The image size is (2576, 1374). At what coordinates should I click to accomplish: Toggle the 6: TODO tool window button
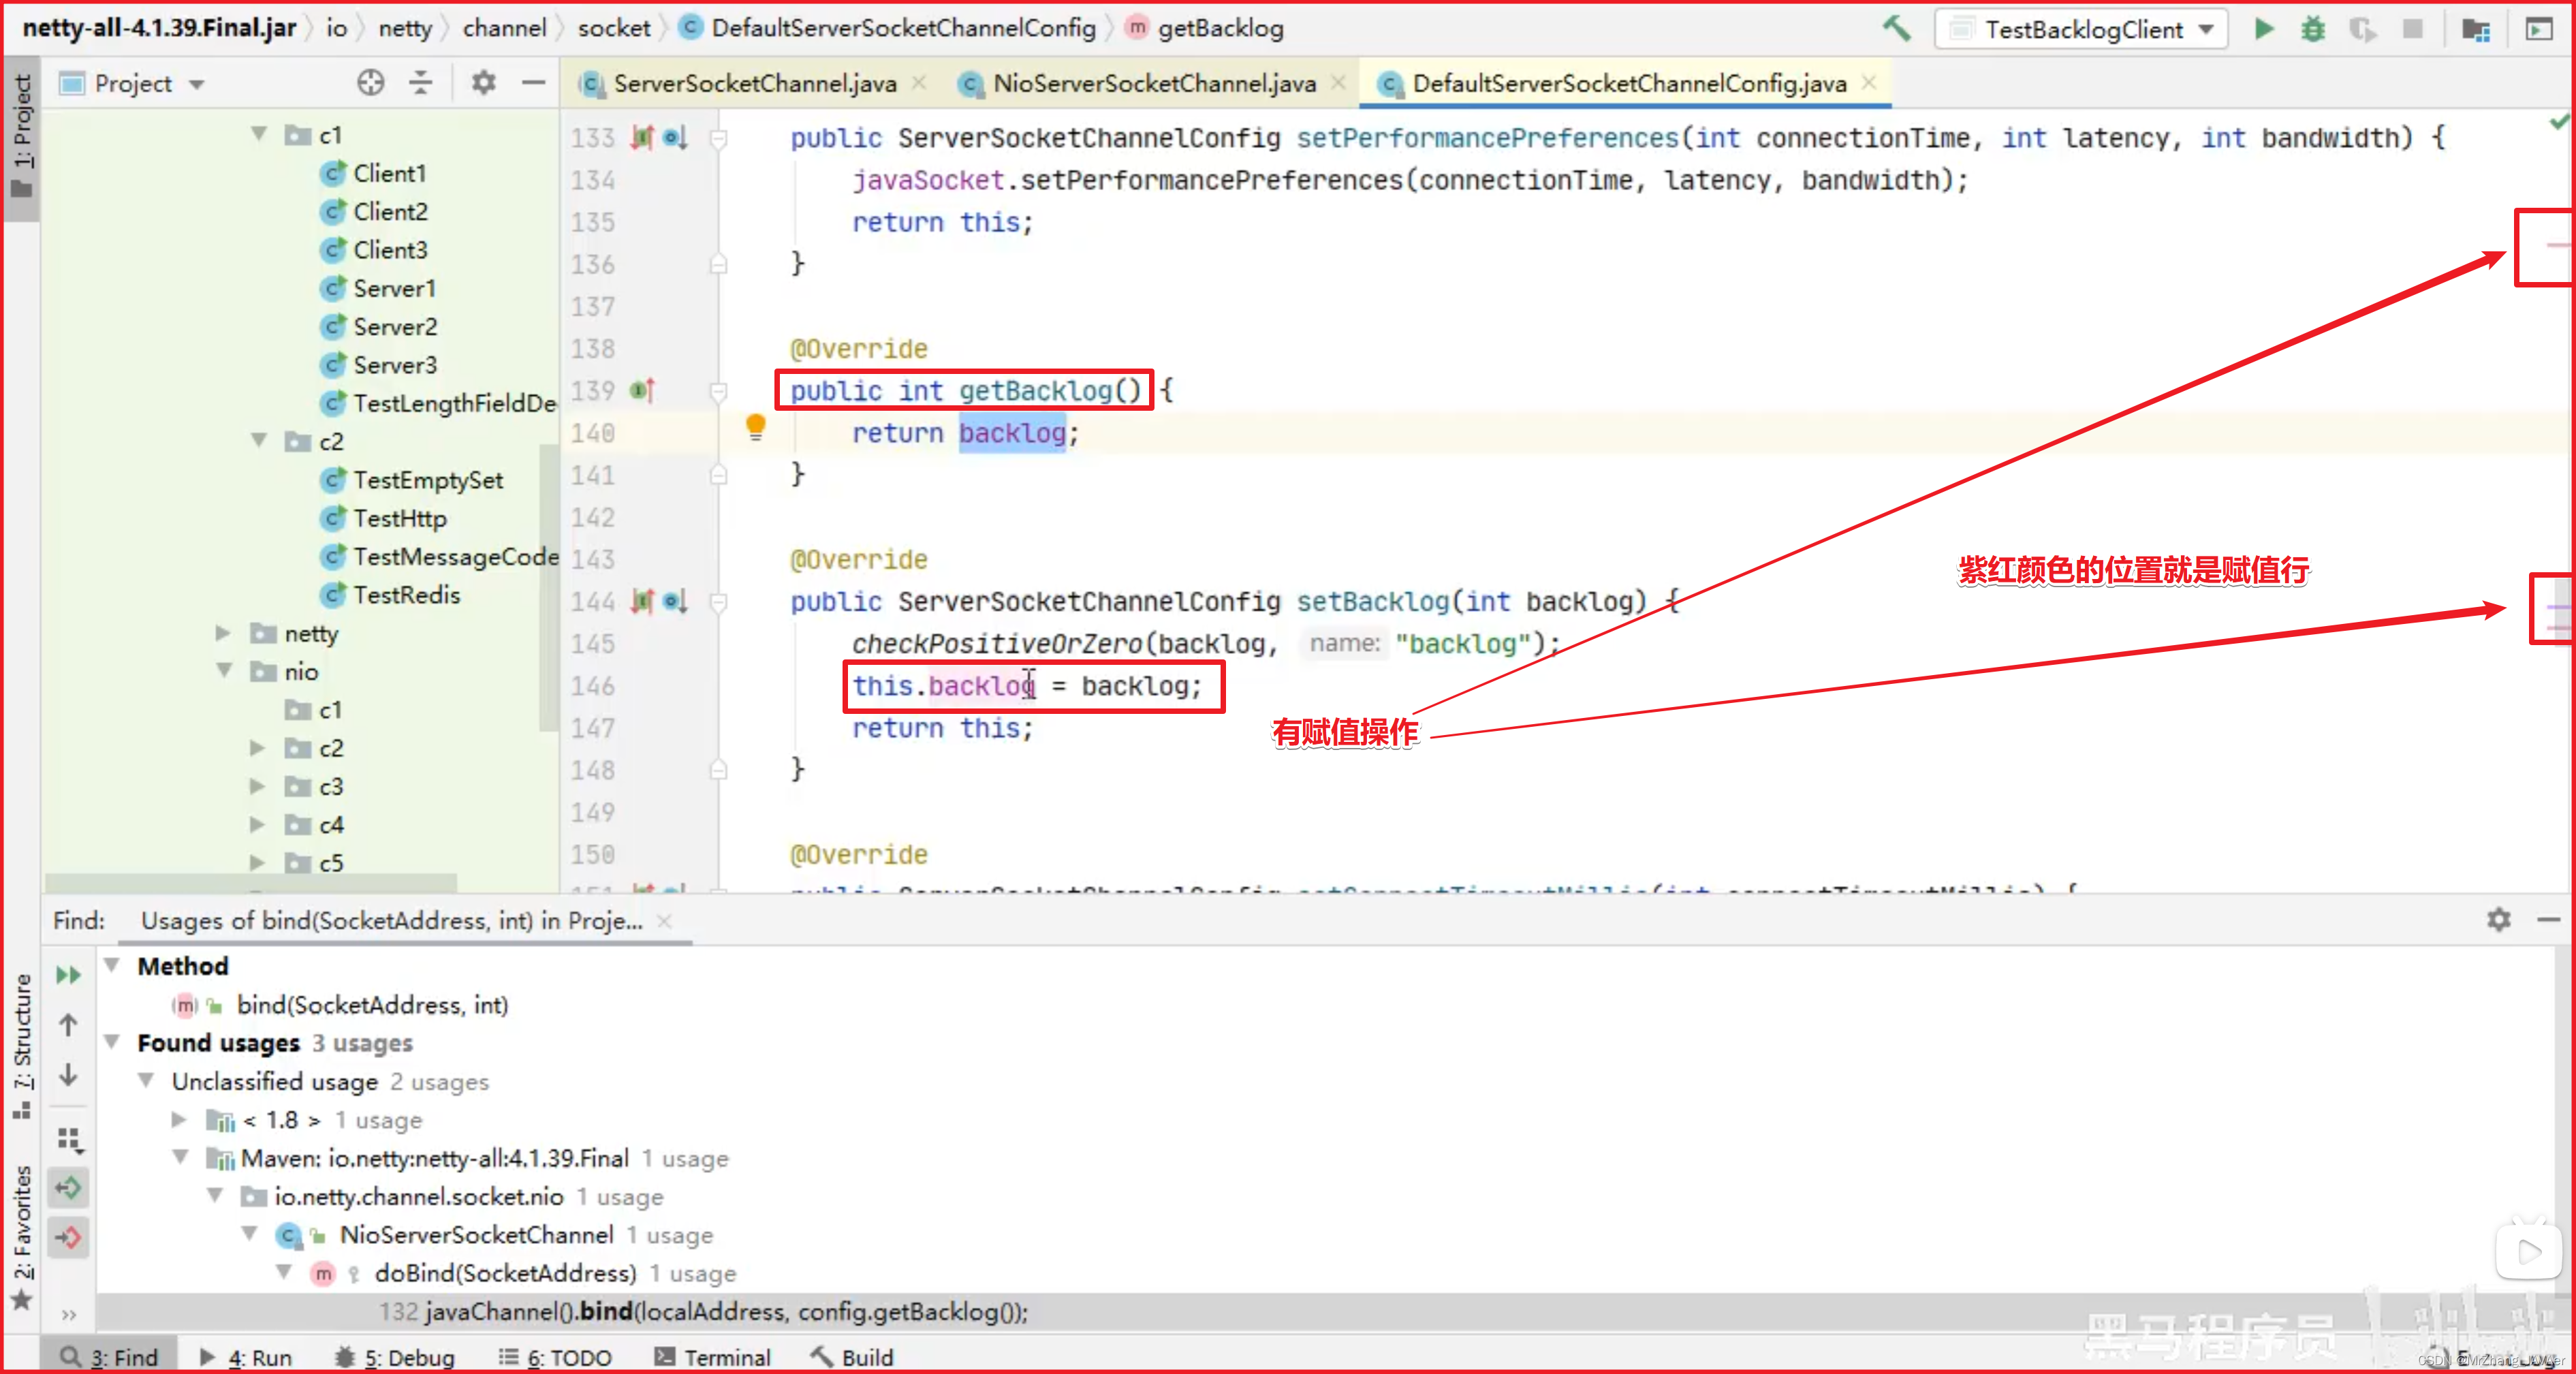click(x=556, y=1357)
